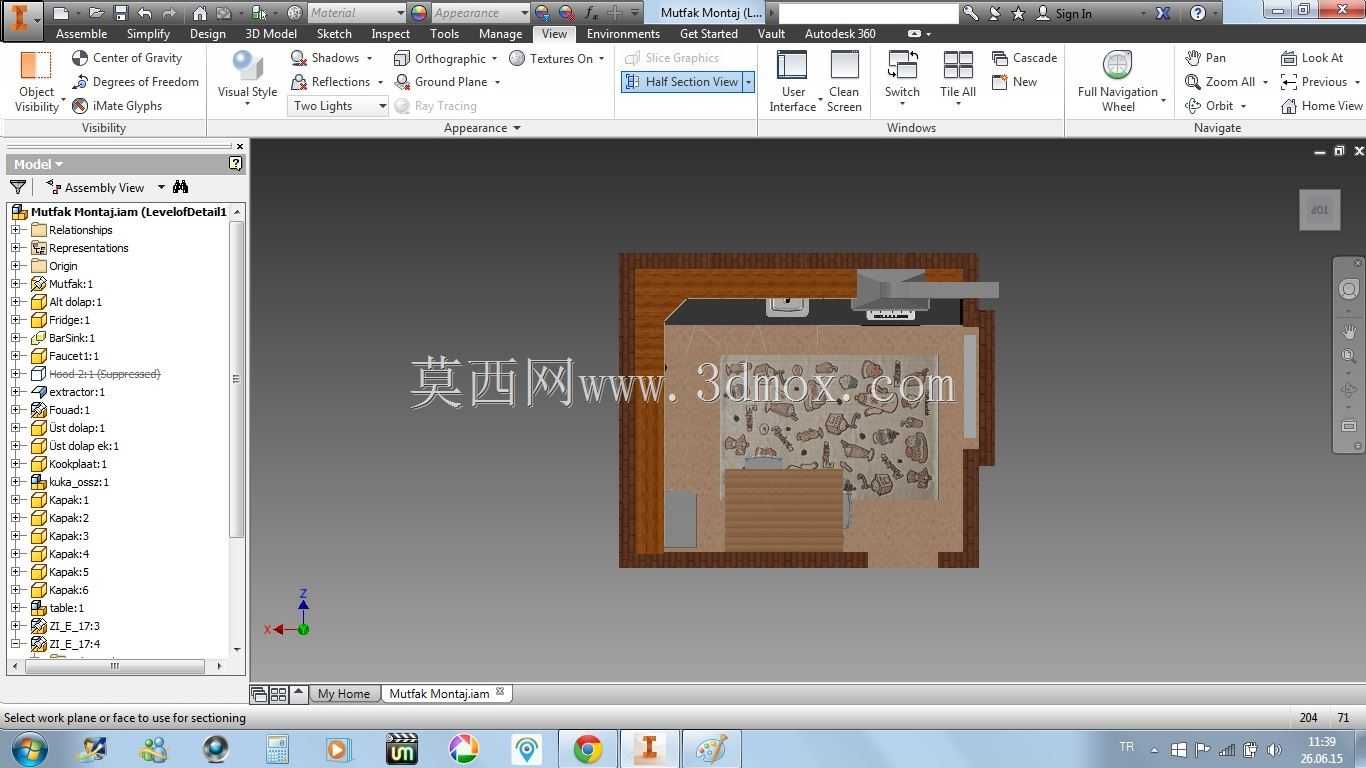This screenshot has height=768, width=1366.
Task: Select Fridge:1 in model browser
Action: point(69,320)
